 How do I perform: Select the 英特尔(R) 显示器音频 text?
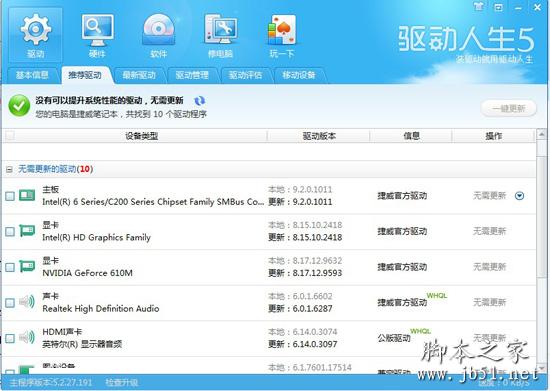[x=82, y=344]
